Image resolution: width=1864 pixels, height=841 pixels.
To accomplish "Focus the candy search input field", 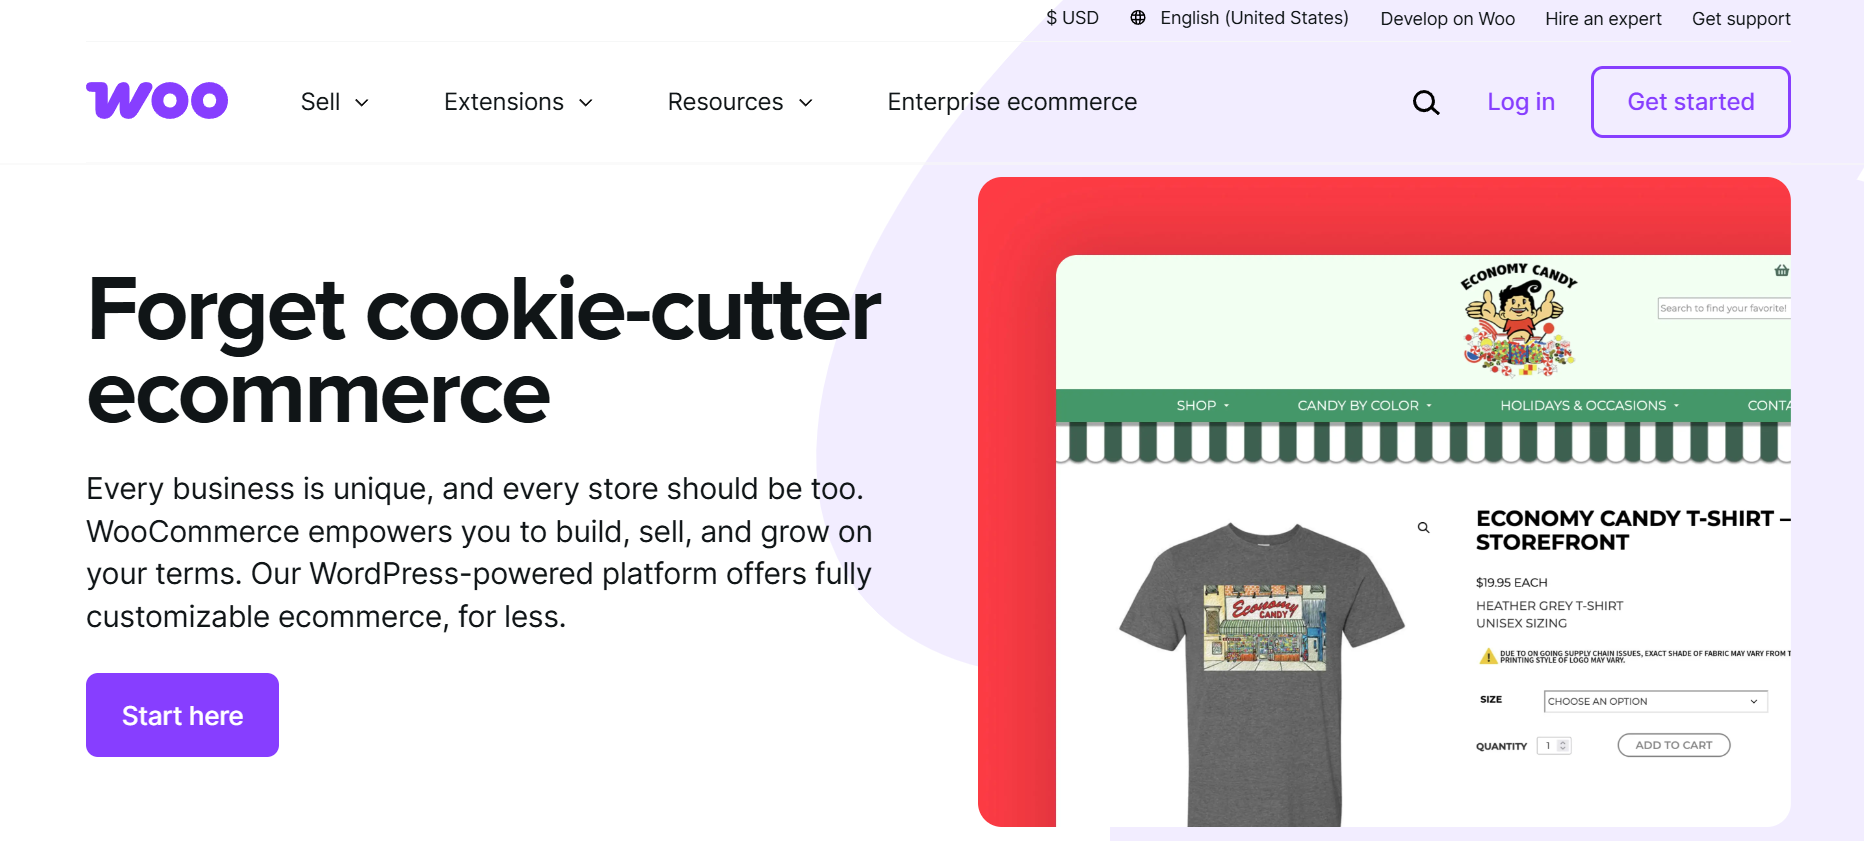I will [1724, 308].
